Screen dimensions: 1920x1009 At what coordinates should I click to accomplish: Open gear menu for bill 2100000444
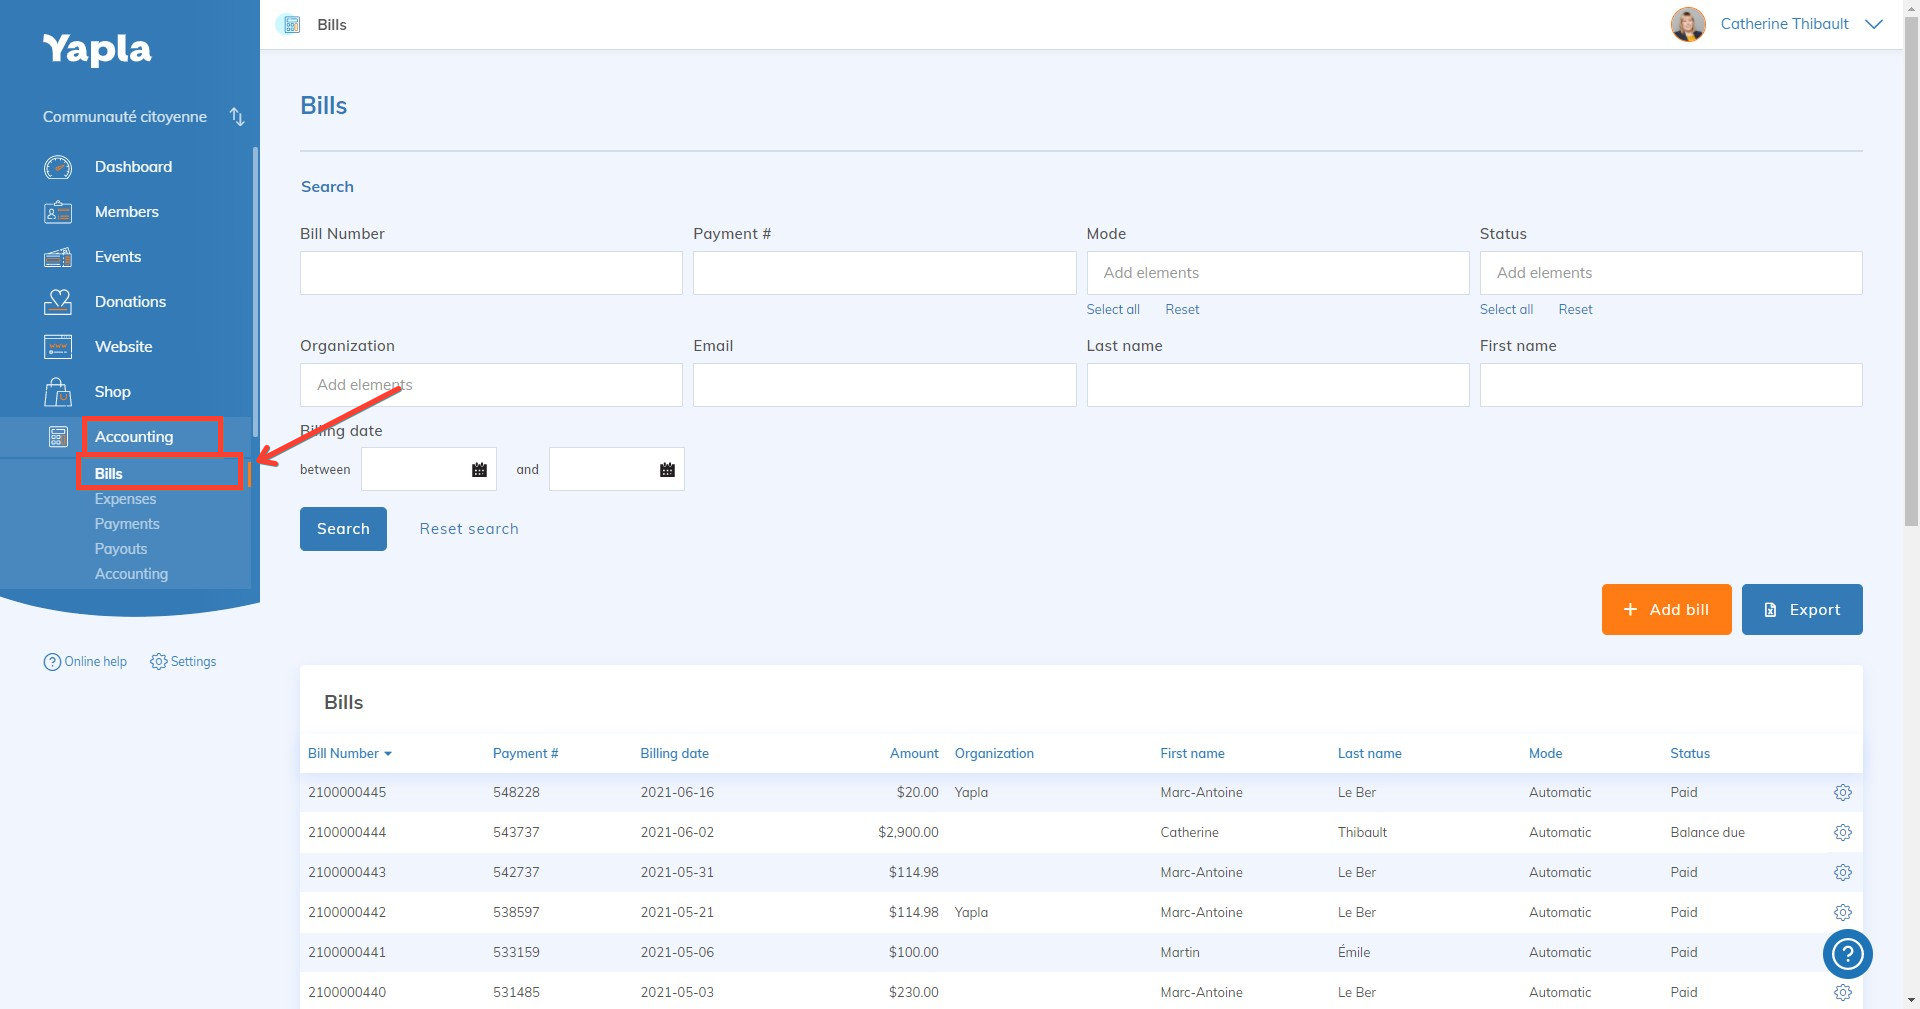tap(1842, 832)
